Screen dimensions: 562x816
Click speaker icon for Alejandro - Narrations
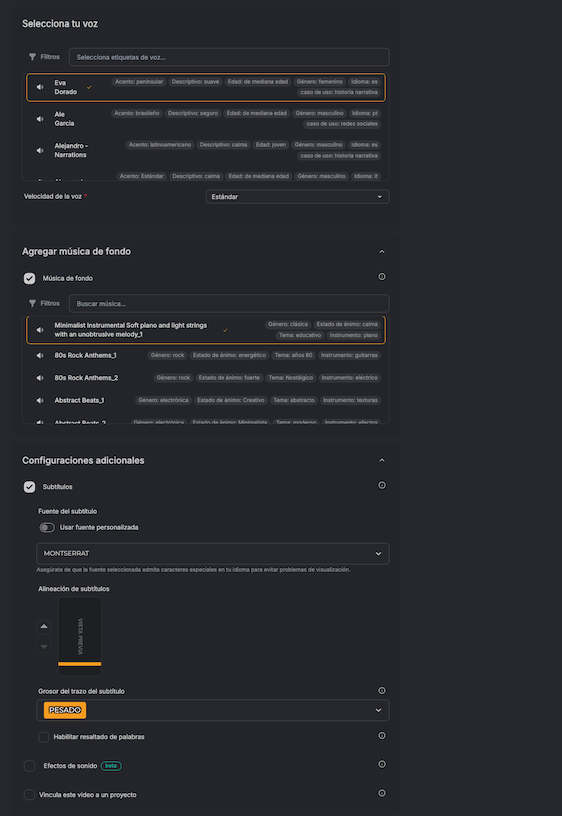40,150
